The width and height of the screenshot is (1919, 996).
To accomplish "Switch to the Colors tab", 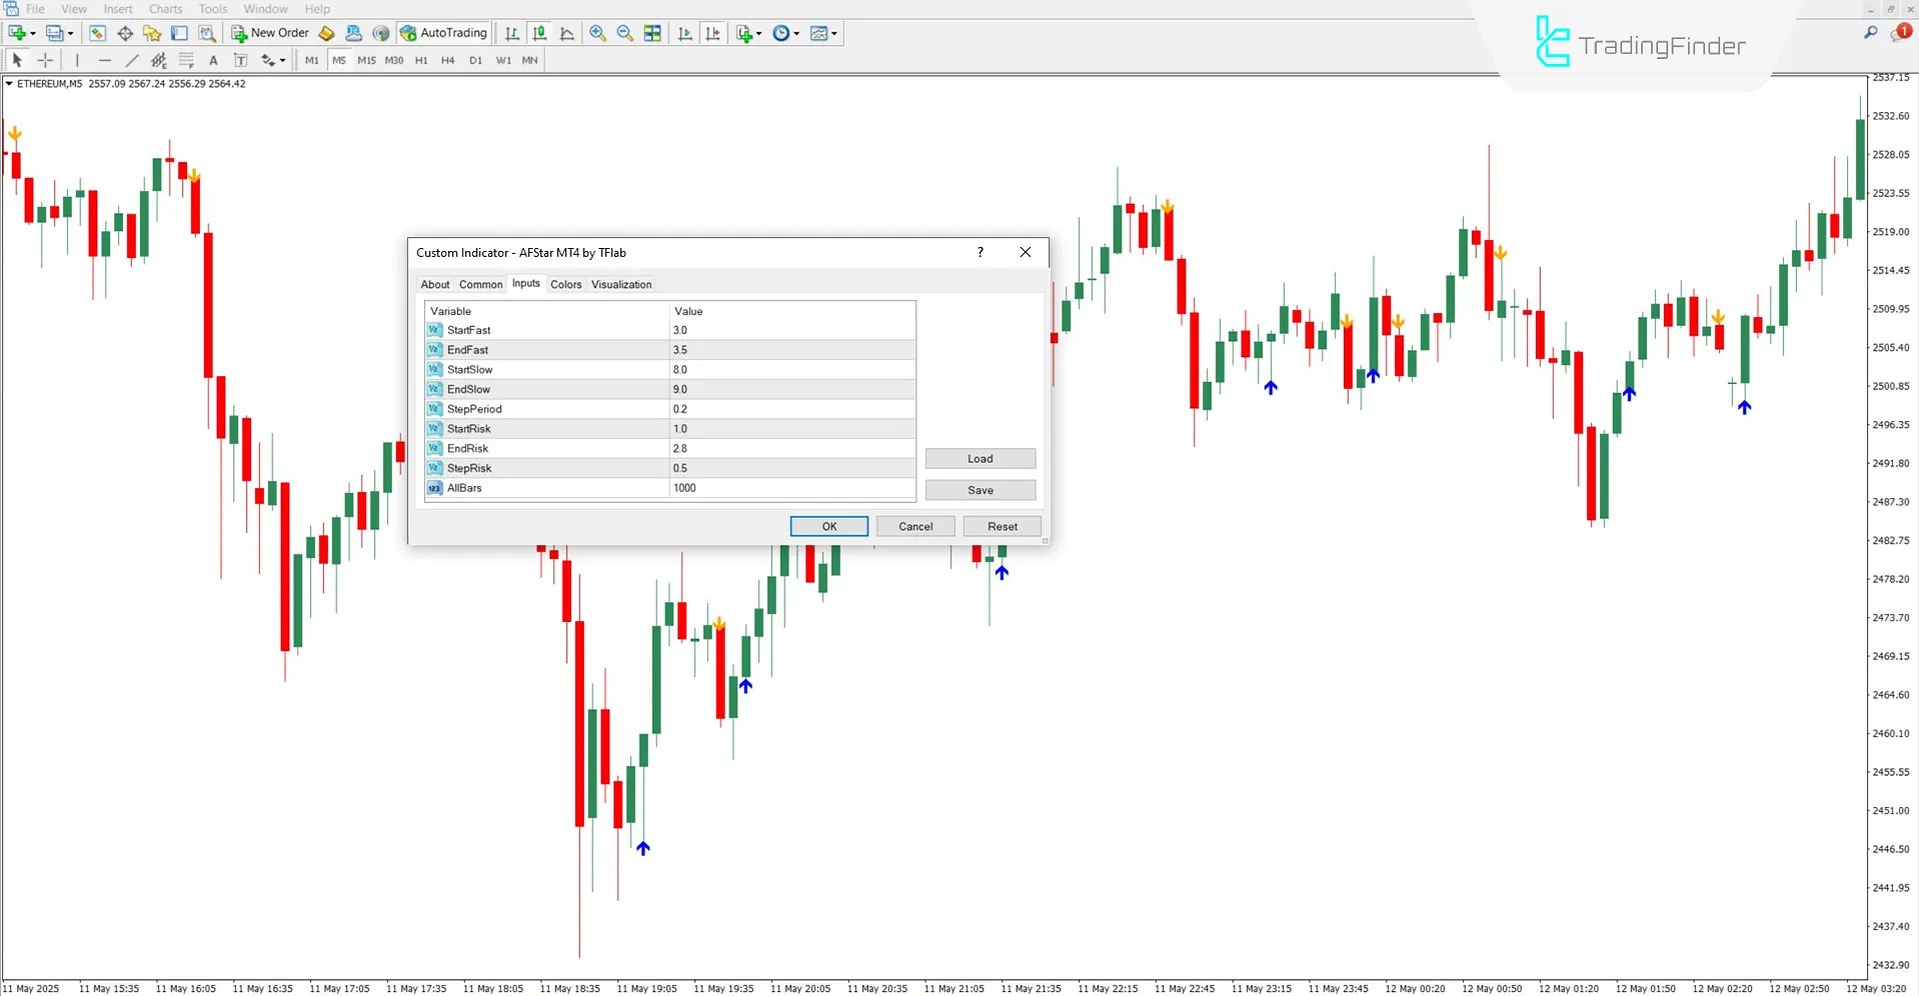I will tap(565, 284).
